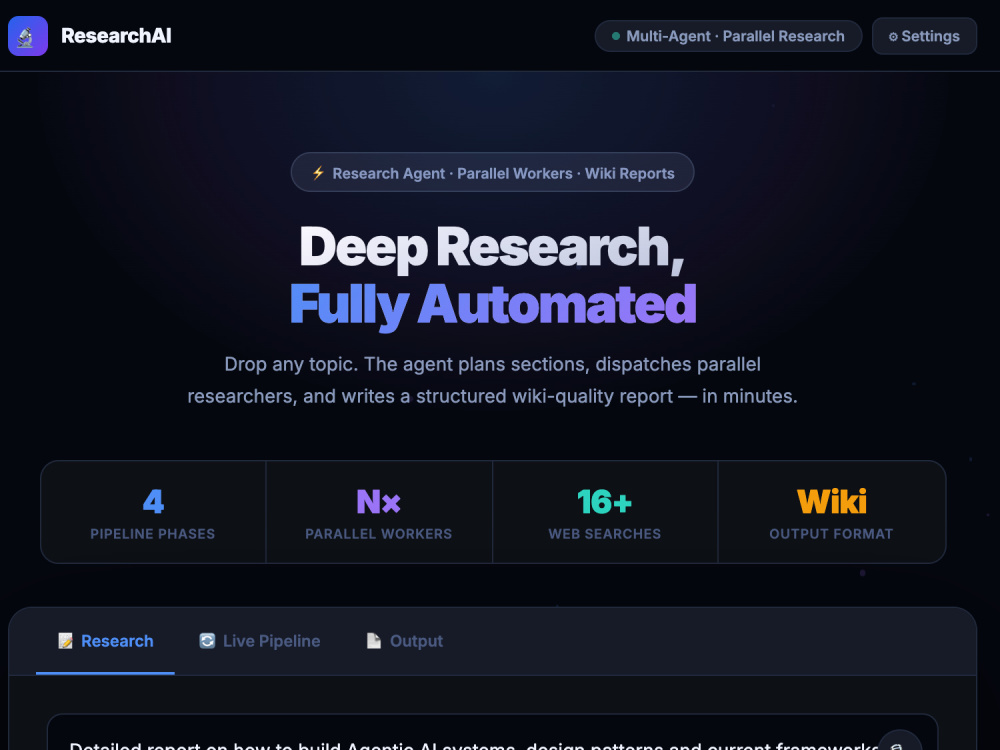Click the "Deep Research," headline text
Screen dimensions: 1000x750
coord(492,248)
